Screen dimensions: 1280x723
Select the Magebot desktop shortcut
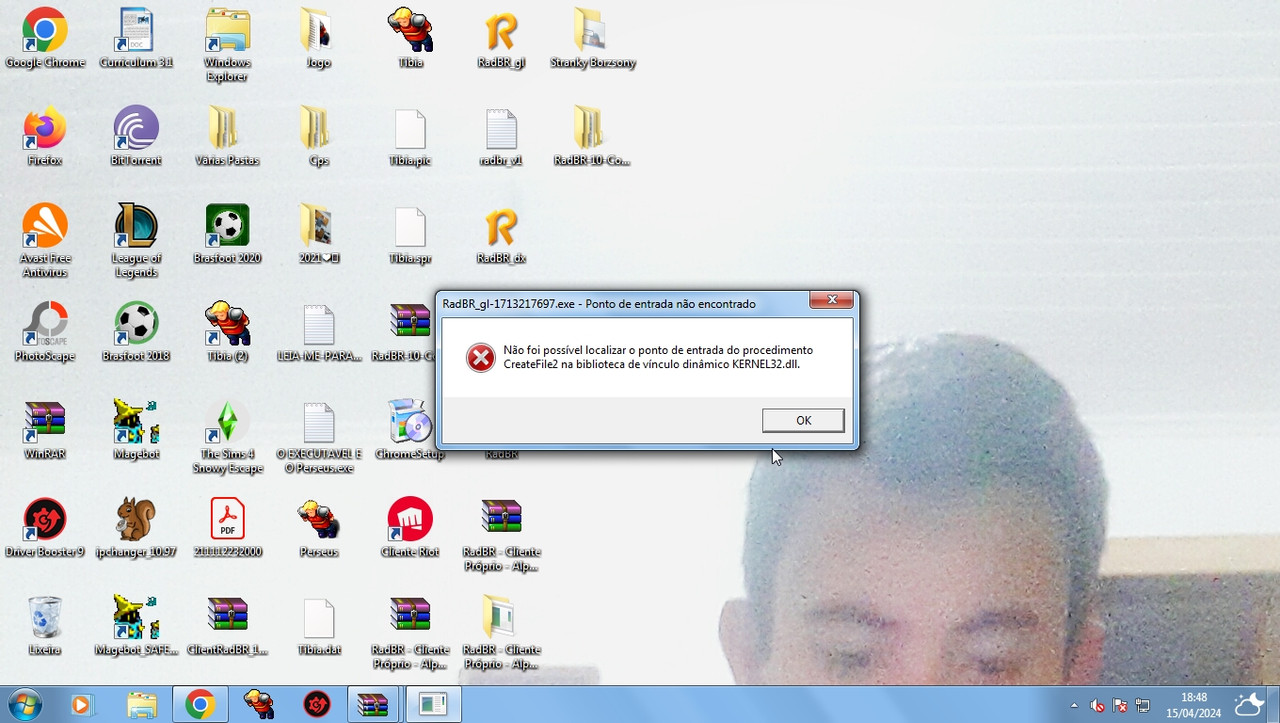[x=136, y=430]
